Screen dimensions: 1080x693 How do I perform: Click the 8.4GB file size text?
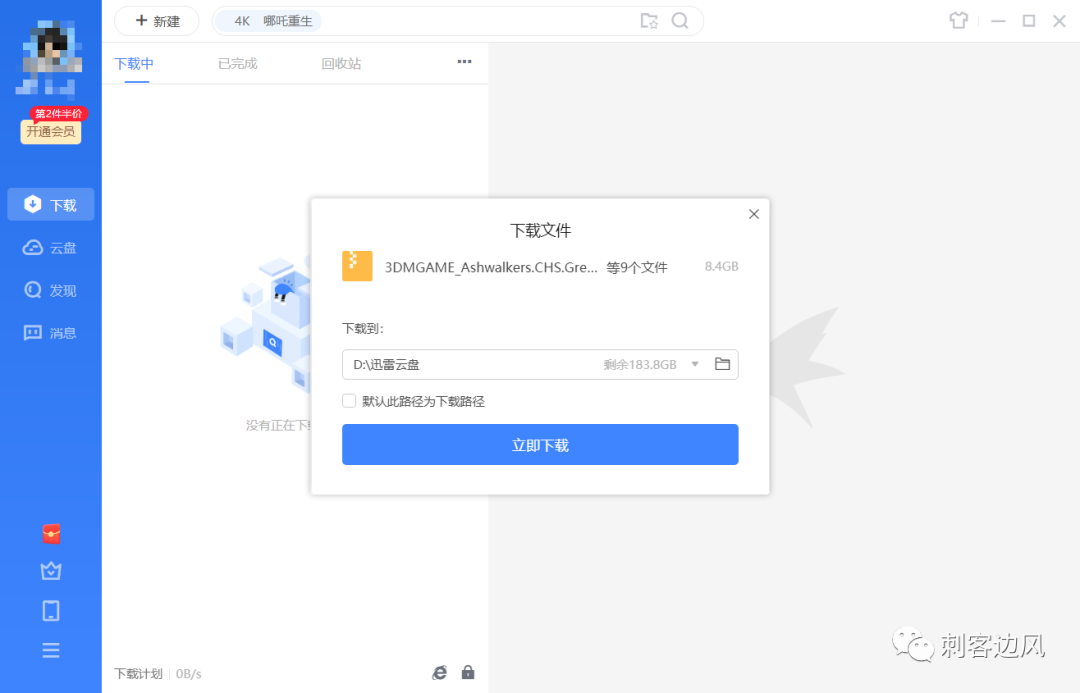(721, 267)
